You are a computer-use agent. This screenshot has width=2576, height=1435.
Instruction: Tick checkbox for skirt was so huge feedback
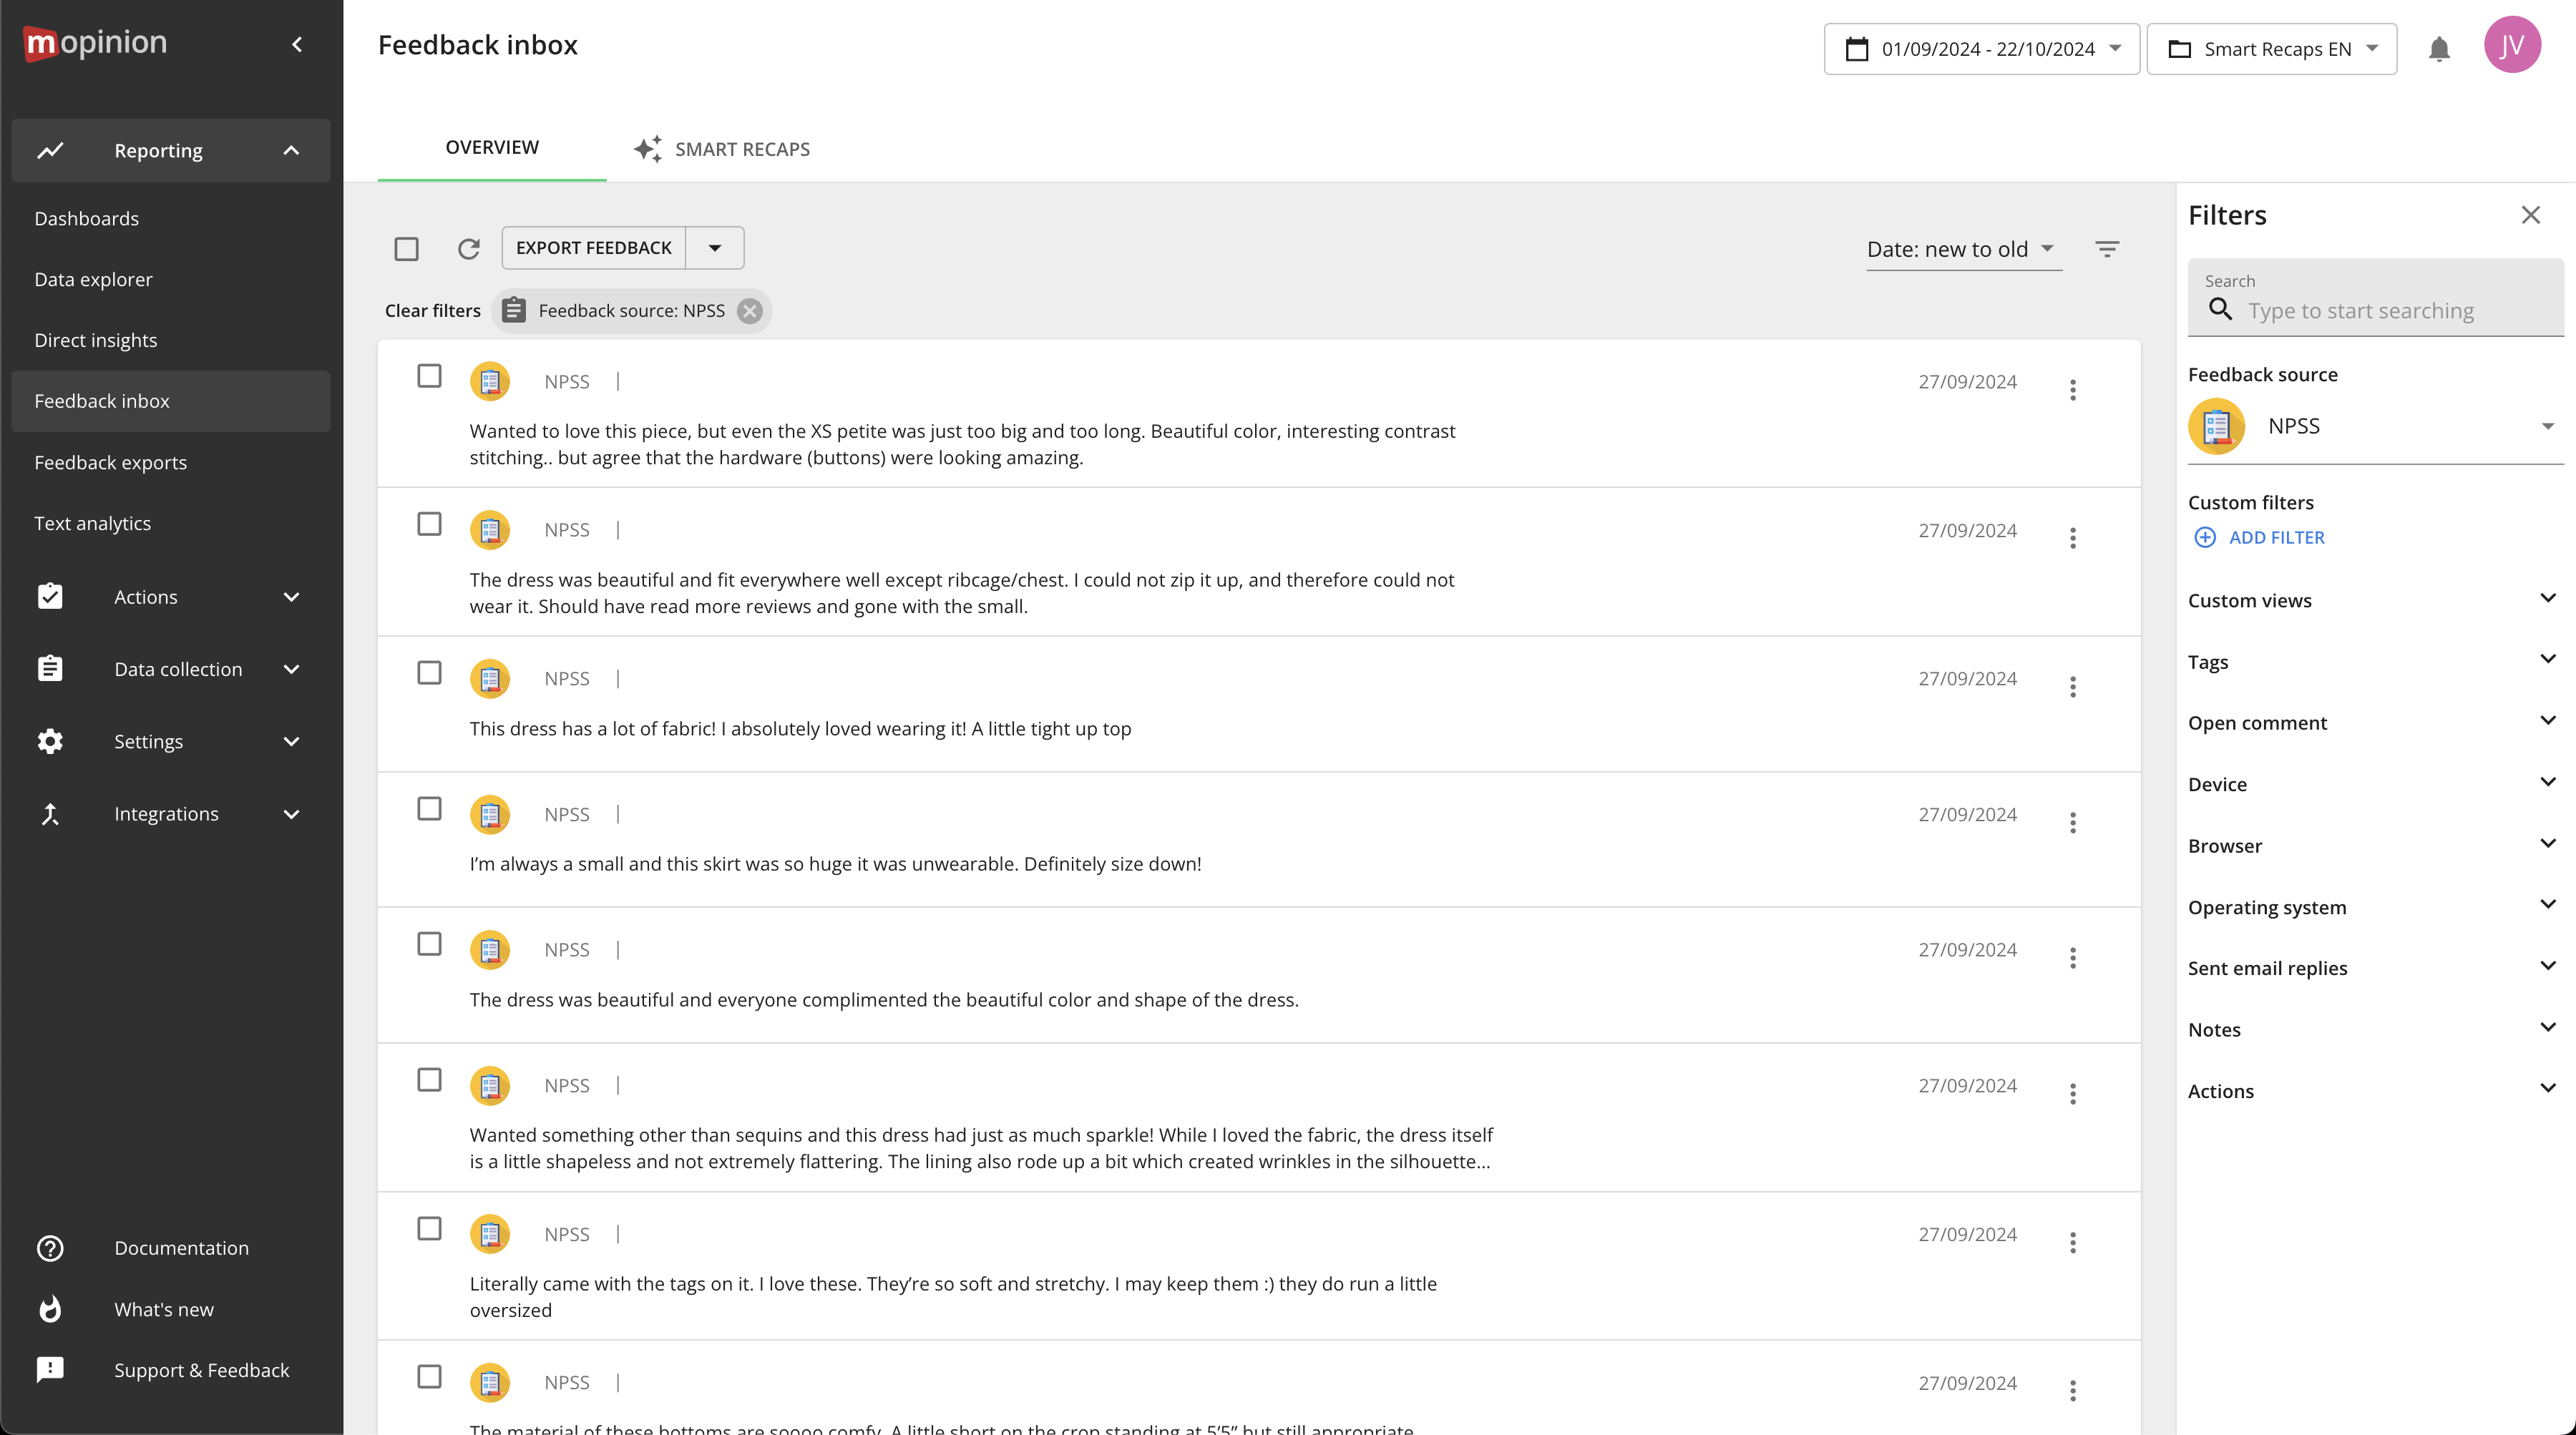[429, 808]
